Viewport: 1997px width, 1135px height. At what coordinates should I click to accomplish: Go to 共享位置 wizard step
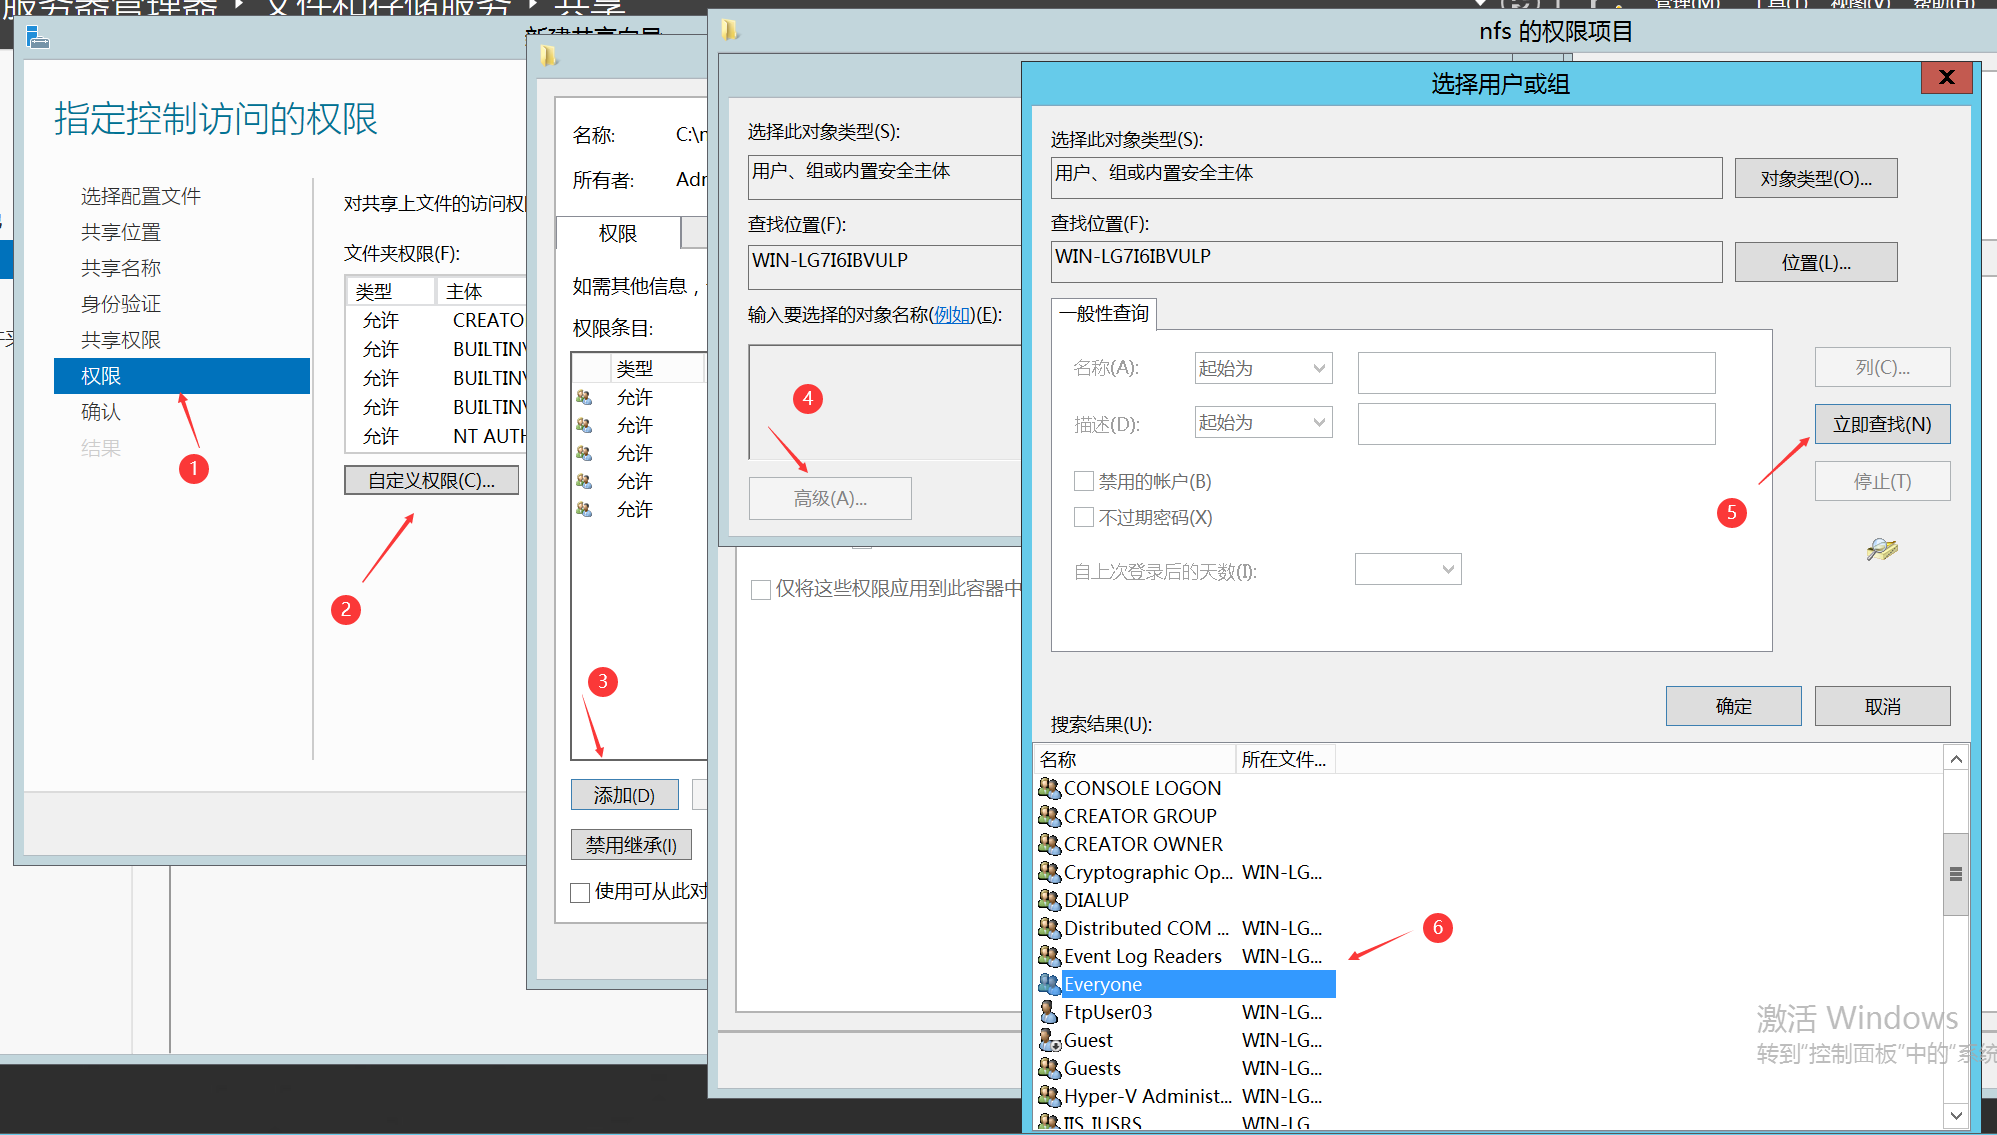121,232
